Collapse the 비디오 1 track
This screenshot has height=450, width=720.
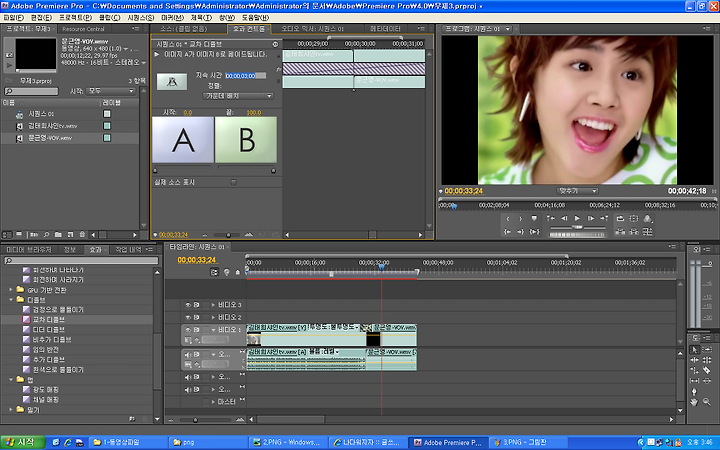[213, 330]
